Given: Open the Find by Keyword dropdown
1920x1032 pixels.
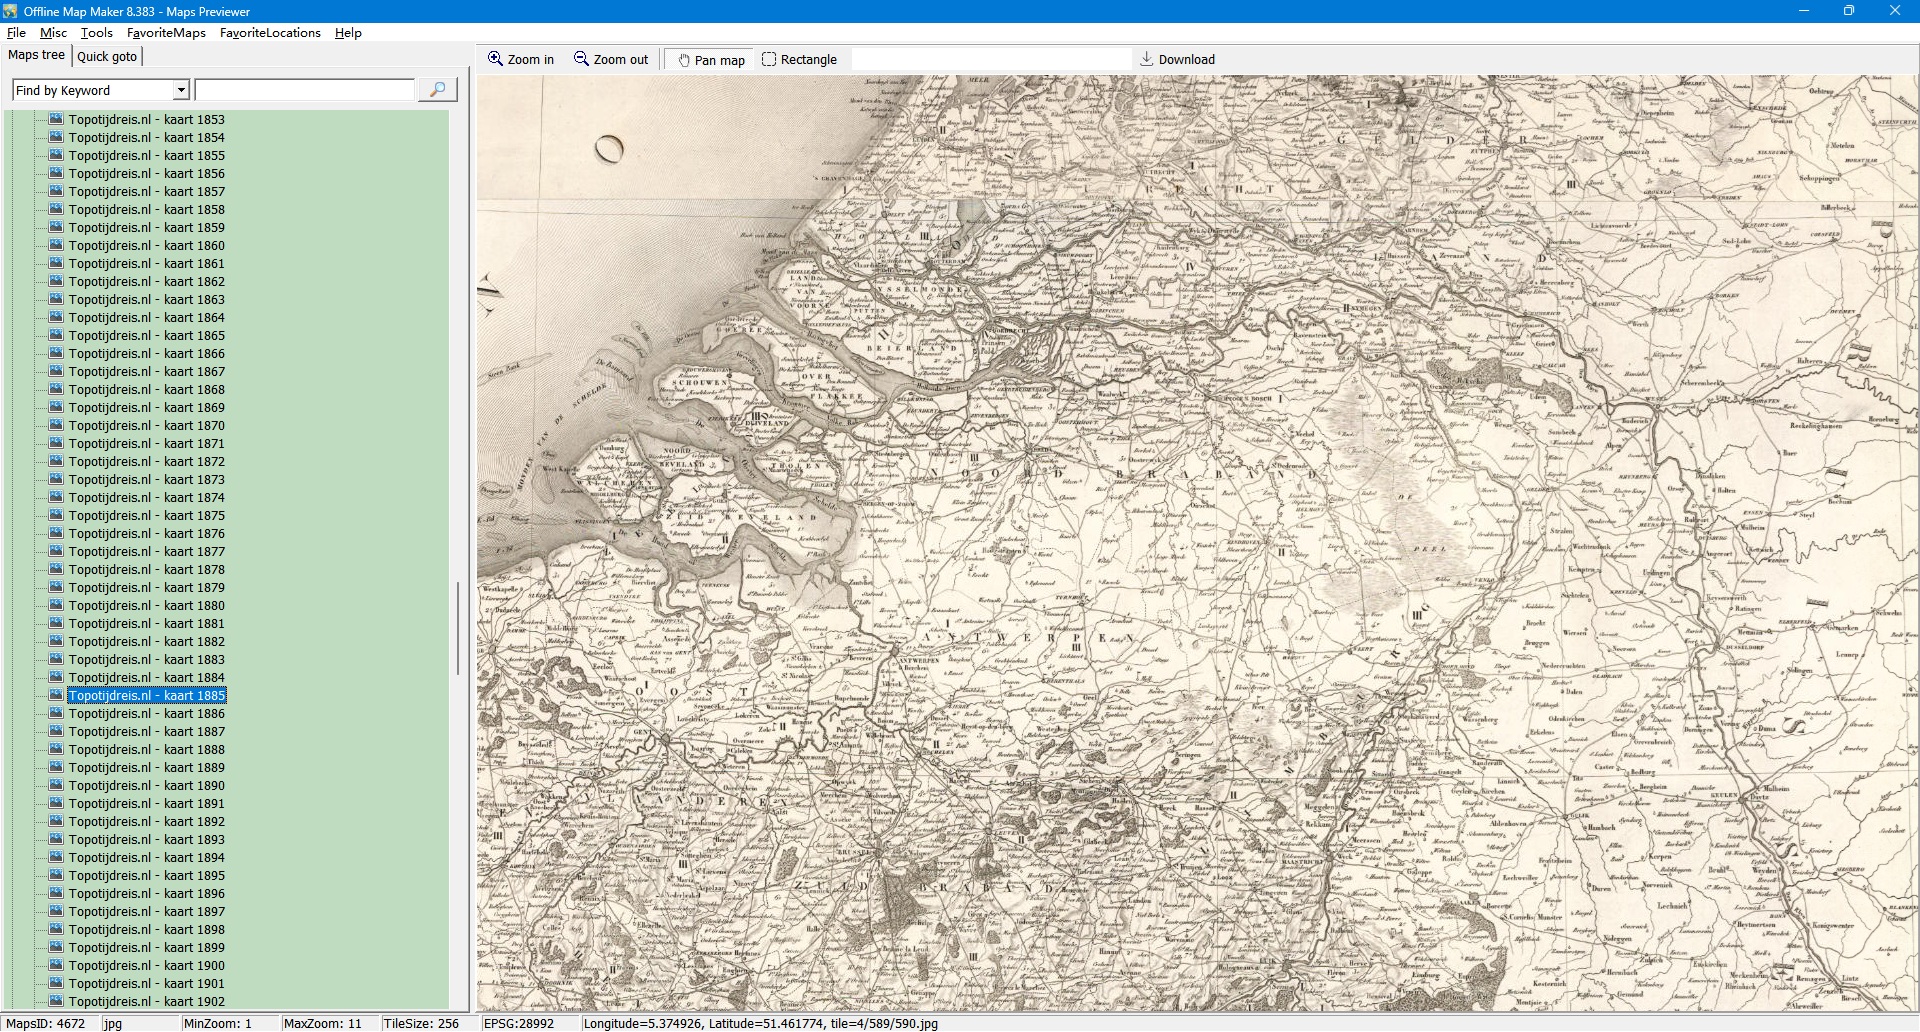Looking at the screenshot, I should (x=181, y=90).
